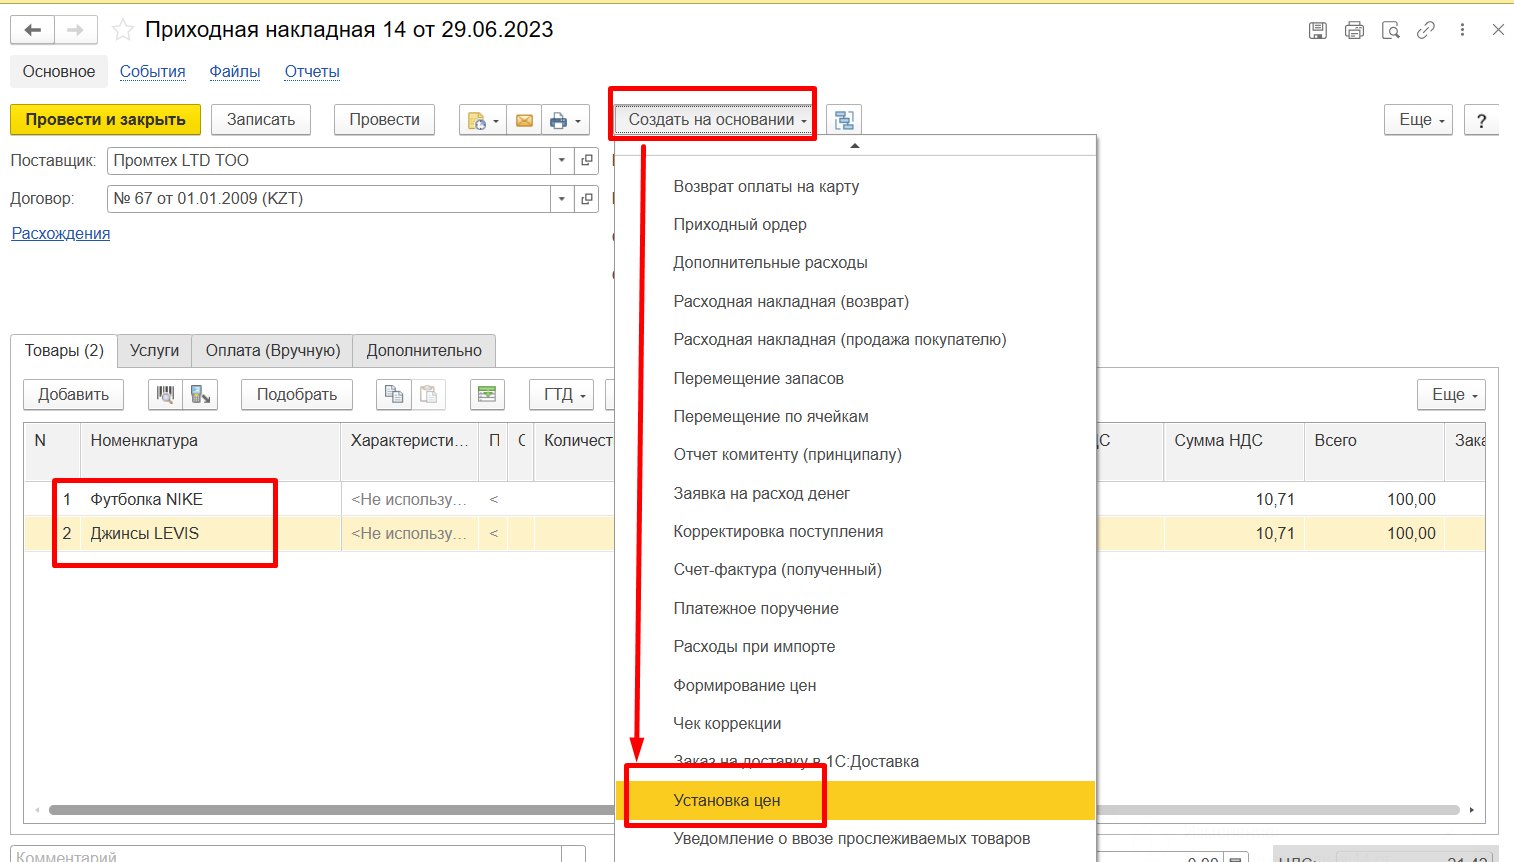Click the back arrow navigation button
Image resolution: width=1514 pixels, height=862 pixels.
(x=33, y=30)
